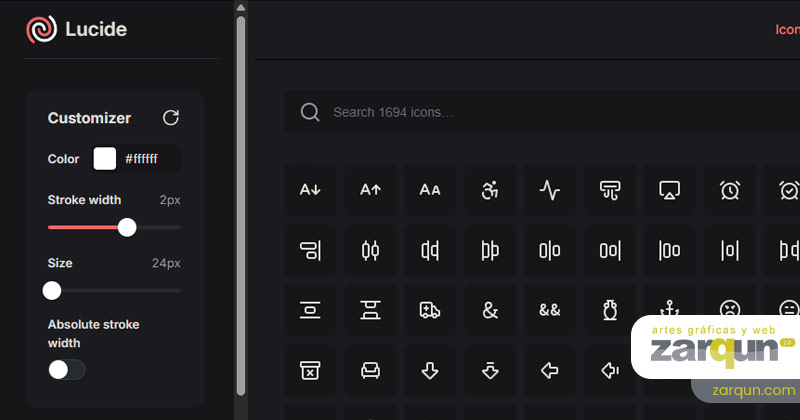Reset the Customizer settings
Image resolution: width=800 pixels, height=420 pixels.
(171, 118)
